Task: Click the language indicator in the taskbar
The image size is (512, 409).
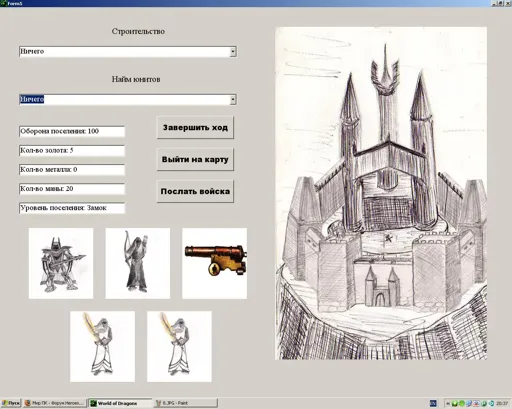Action: 433,403
